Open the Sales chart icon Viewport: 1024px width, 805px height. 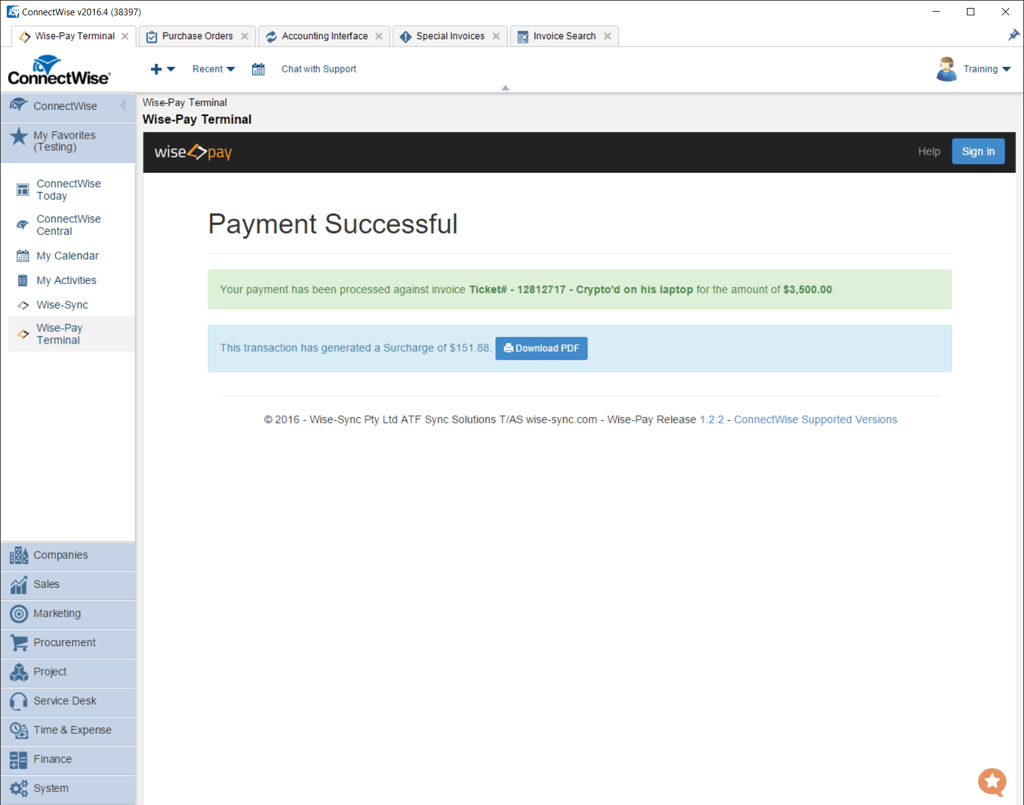(x=19, y=584)
